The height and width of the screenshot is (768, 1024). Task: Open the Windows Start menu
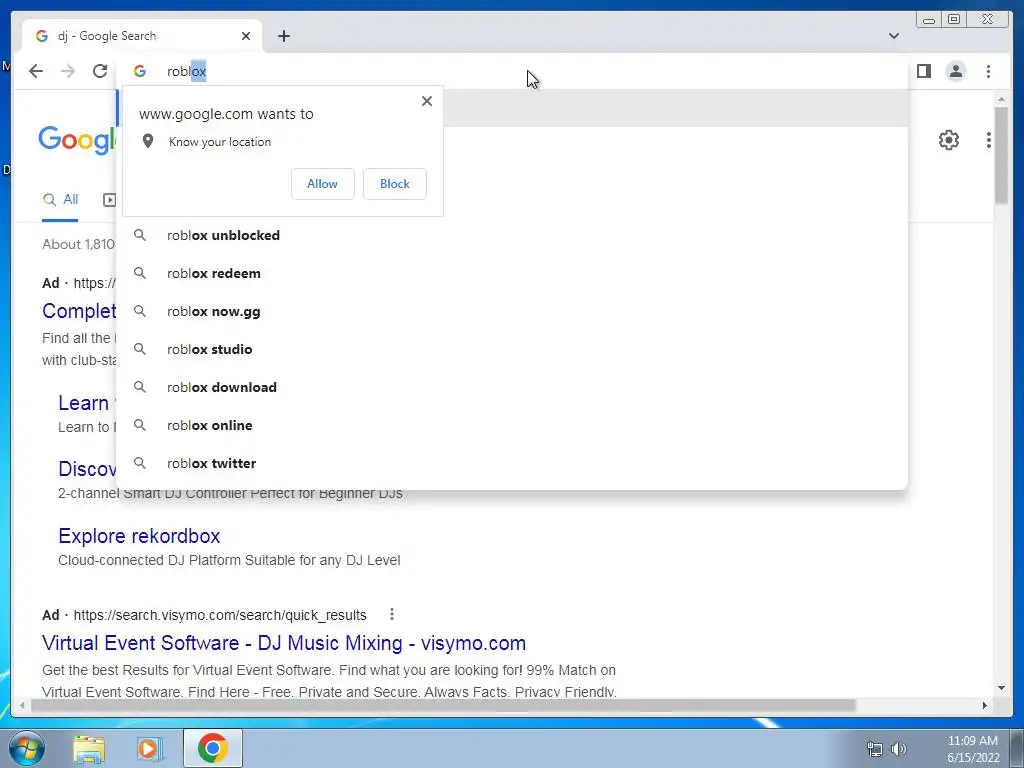tap(26, 748)
